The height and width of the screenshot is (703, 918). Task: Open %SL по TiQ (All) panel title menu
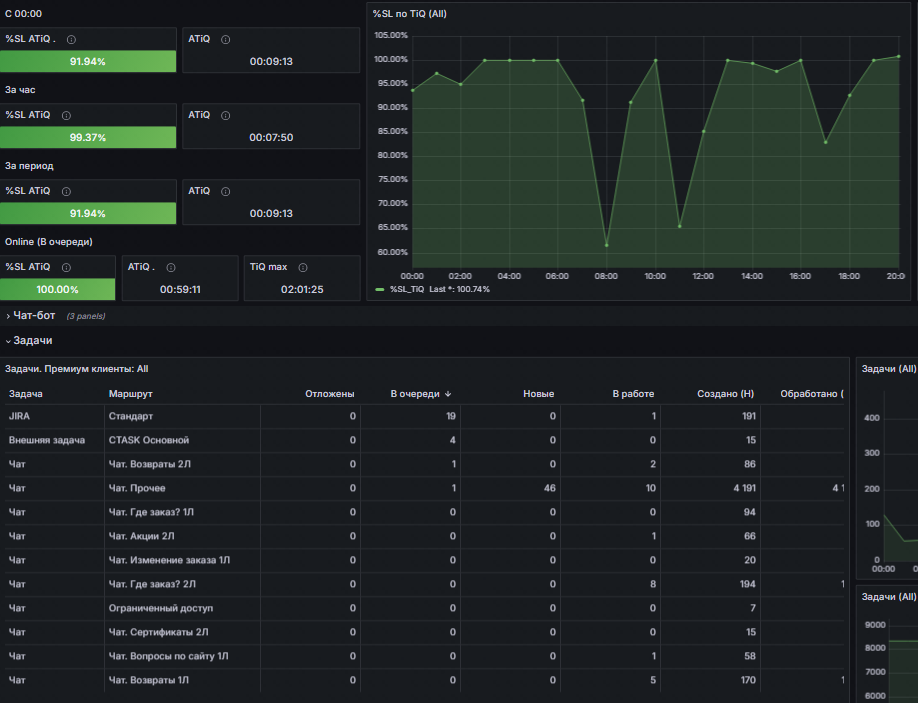[x=409, y=13]
